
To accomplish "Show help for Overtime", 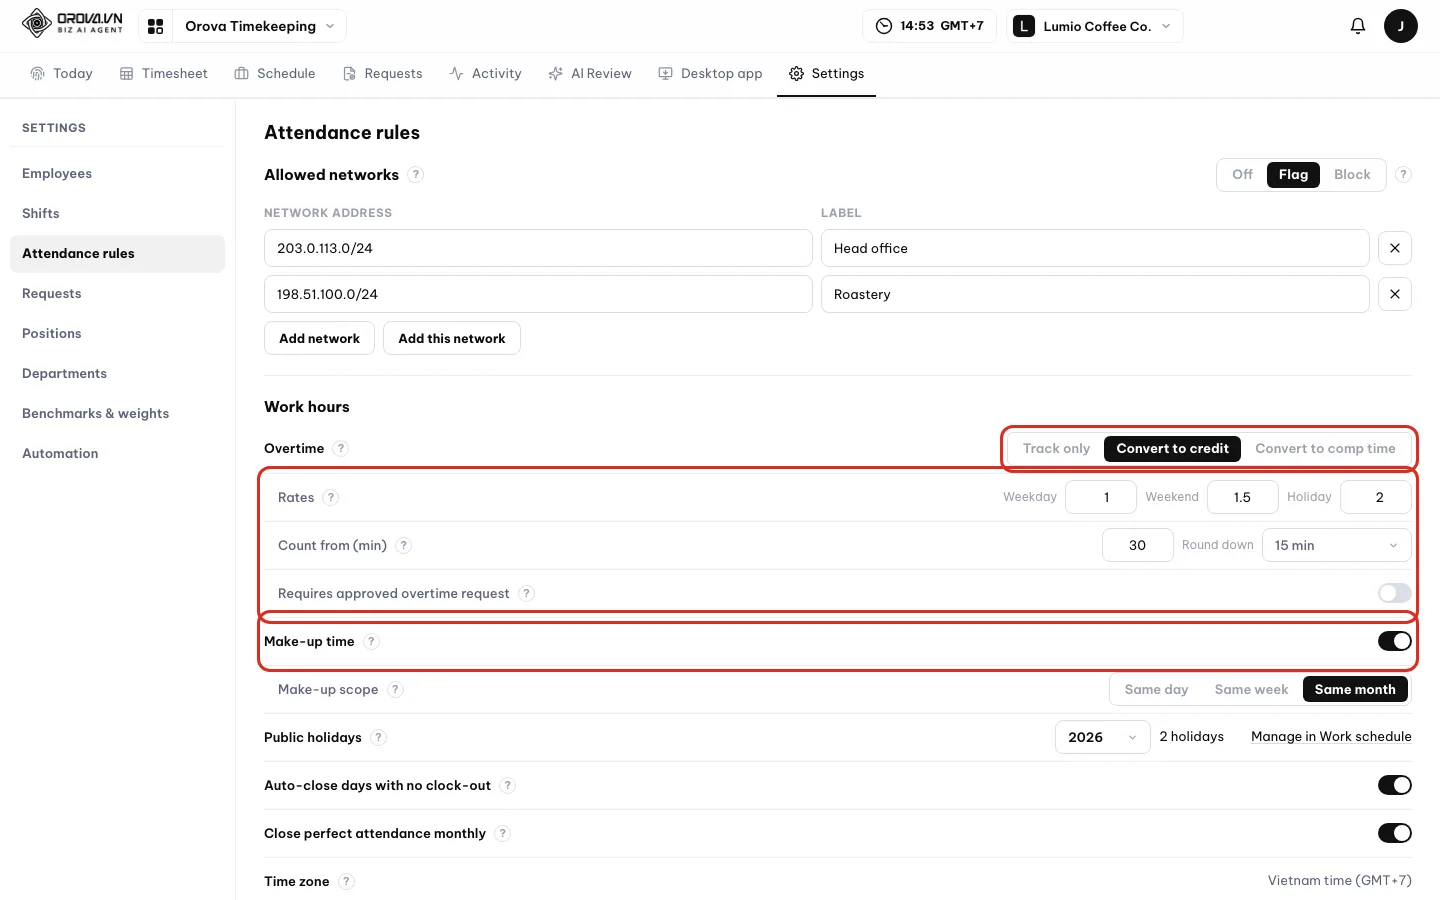I will 341,448.
